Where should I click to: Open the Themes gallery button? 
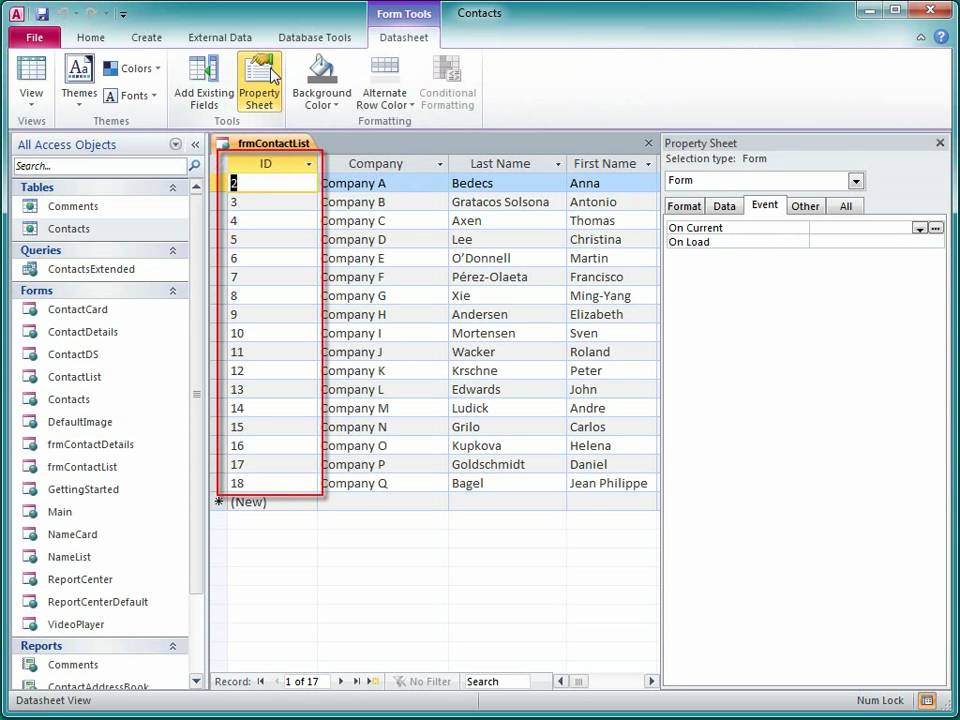[x=79, y=83]
